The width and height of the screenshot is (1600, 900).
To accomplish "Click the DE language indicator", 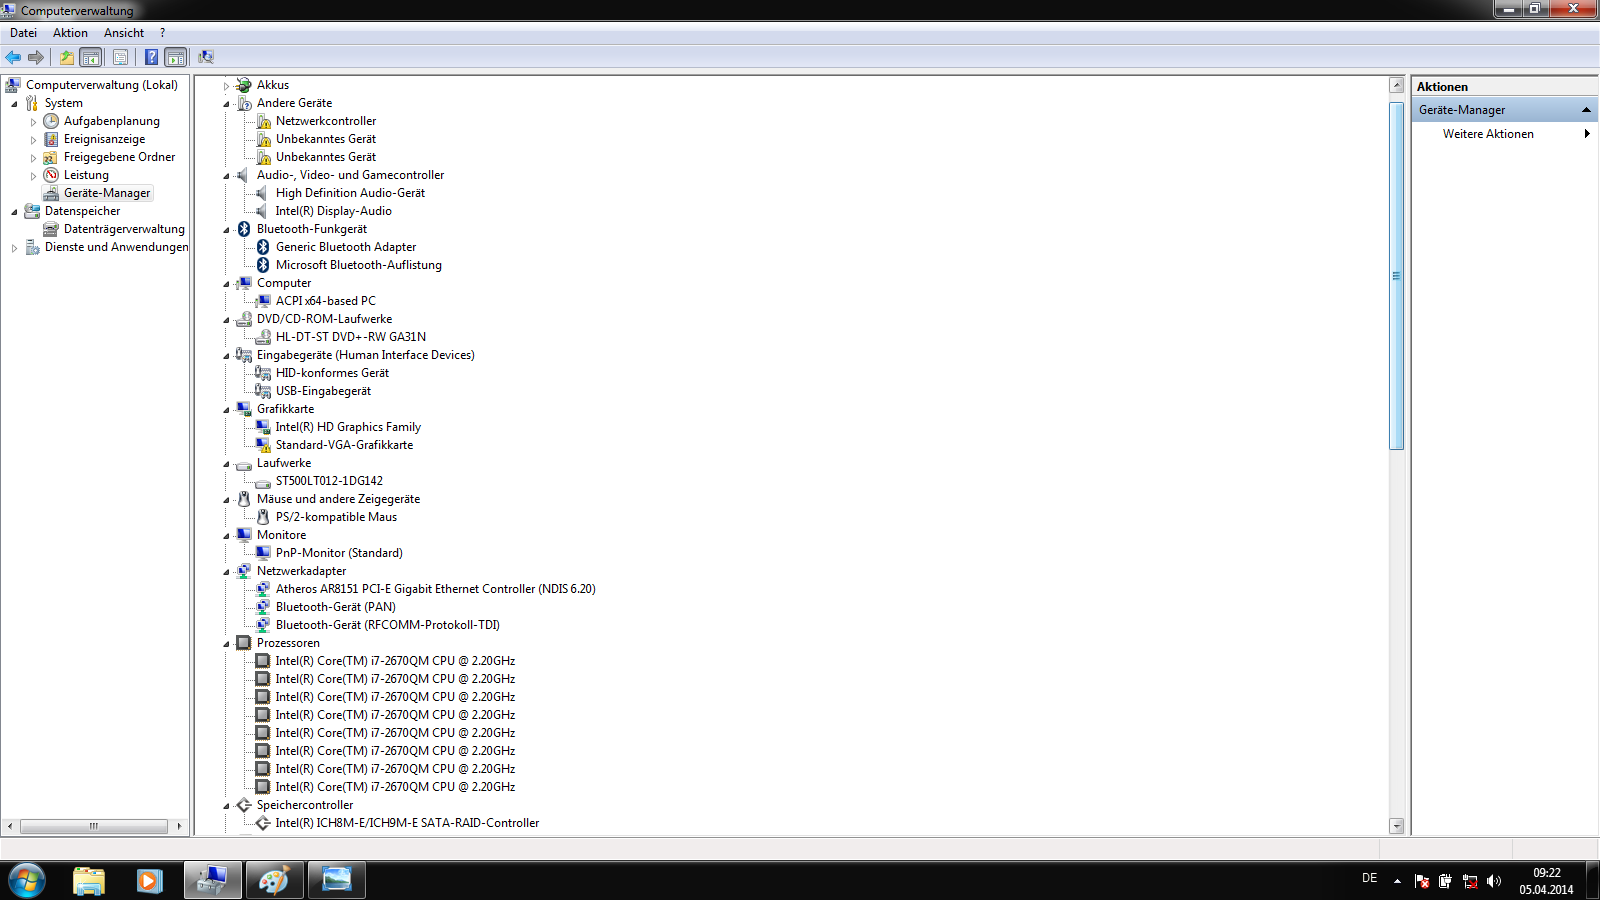I will tap(1369, 878).
